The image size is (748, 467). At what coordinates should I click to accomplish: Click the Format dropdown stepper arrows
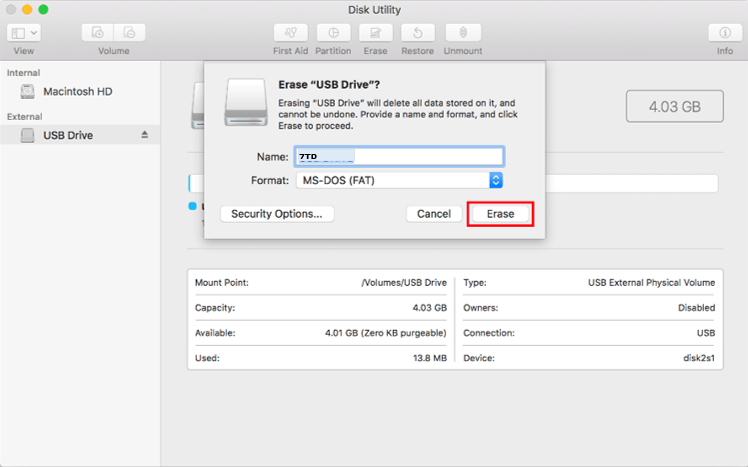coord(496,180)
